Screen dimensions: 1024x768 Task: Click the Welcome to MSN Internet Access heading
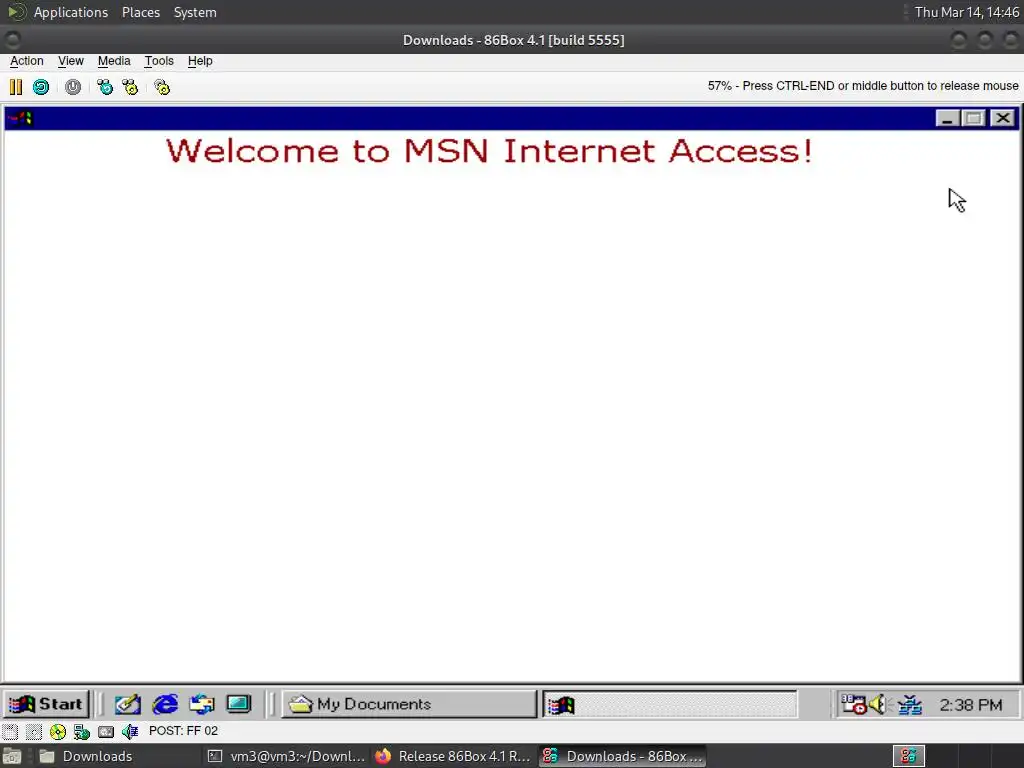click(x=489, y=151)
